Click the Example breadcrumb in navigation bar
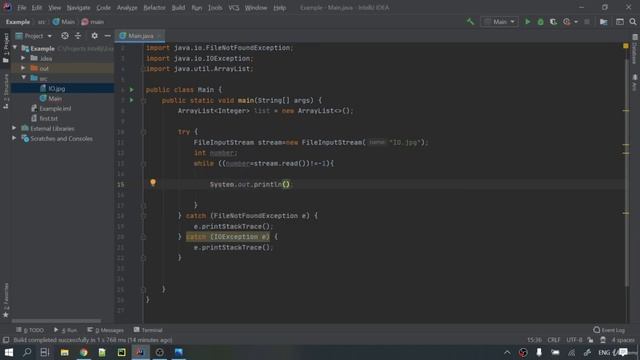This screenshot has width=640, height=360. coord(18,22)
